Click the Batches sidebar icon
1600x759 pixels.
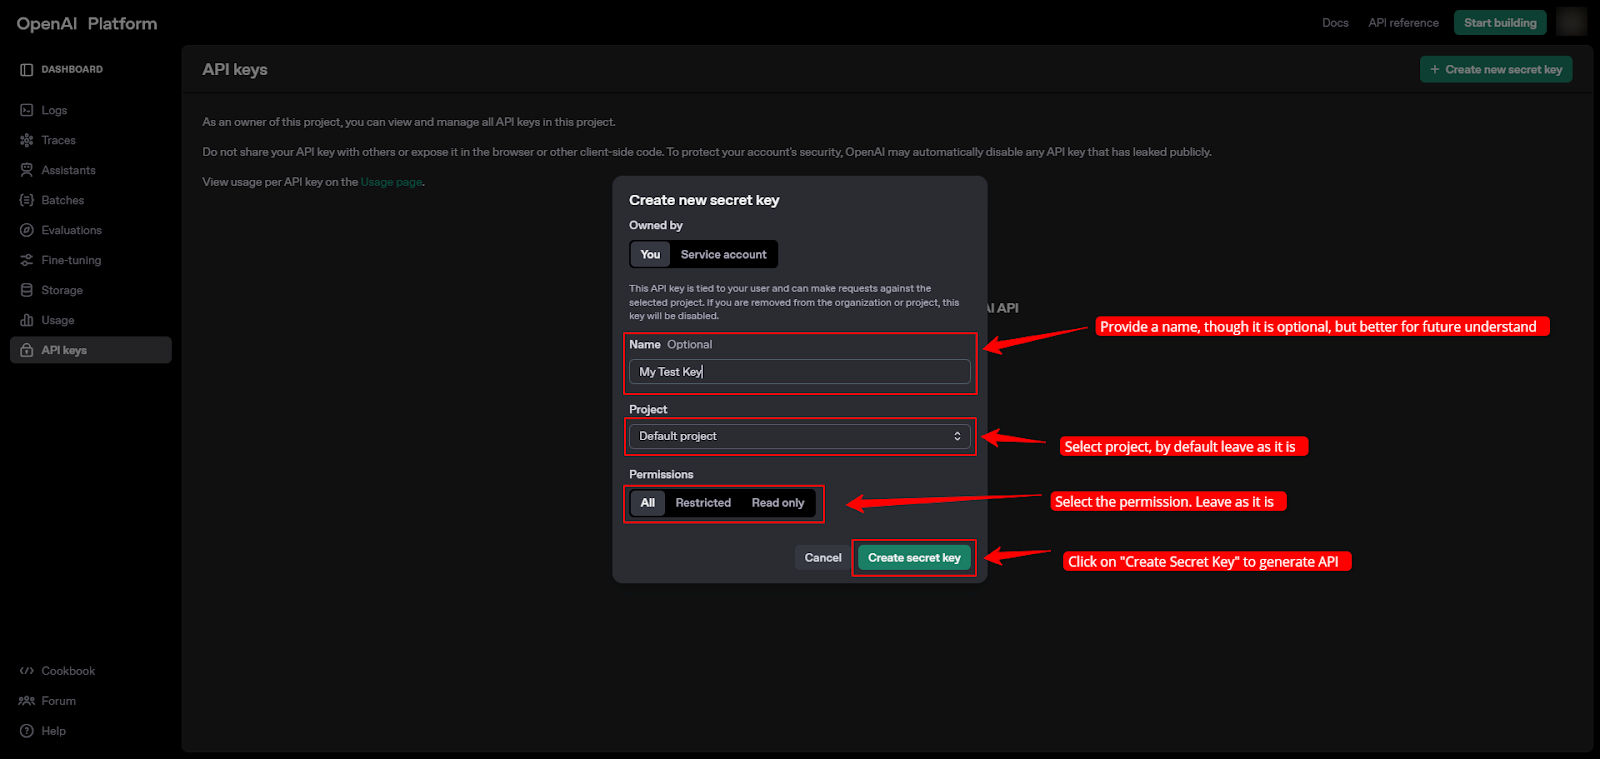[x=27, y=200]
